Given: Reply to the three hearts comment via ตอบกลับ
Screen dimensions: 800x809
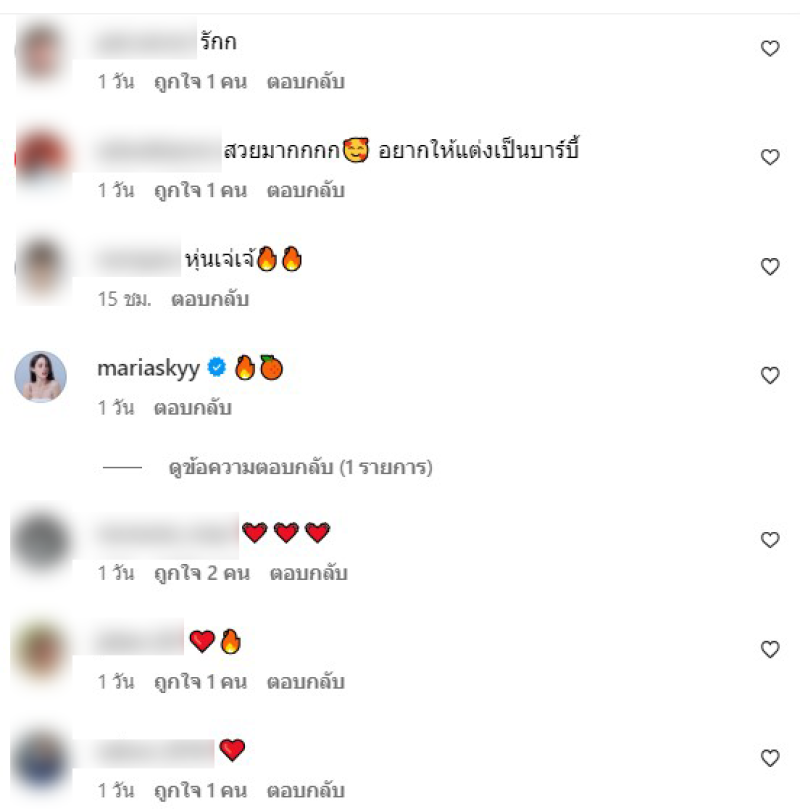Looking at the screenshot, I should tap(308, 573).
